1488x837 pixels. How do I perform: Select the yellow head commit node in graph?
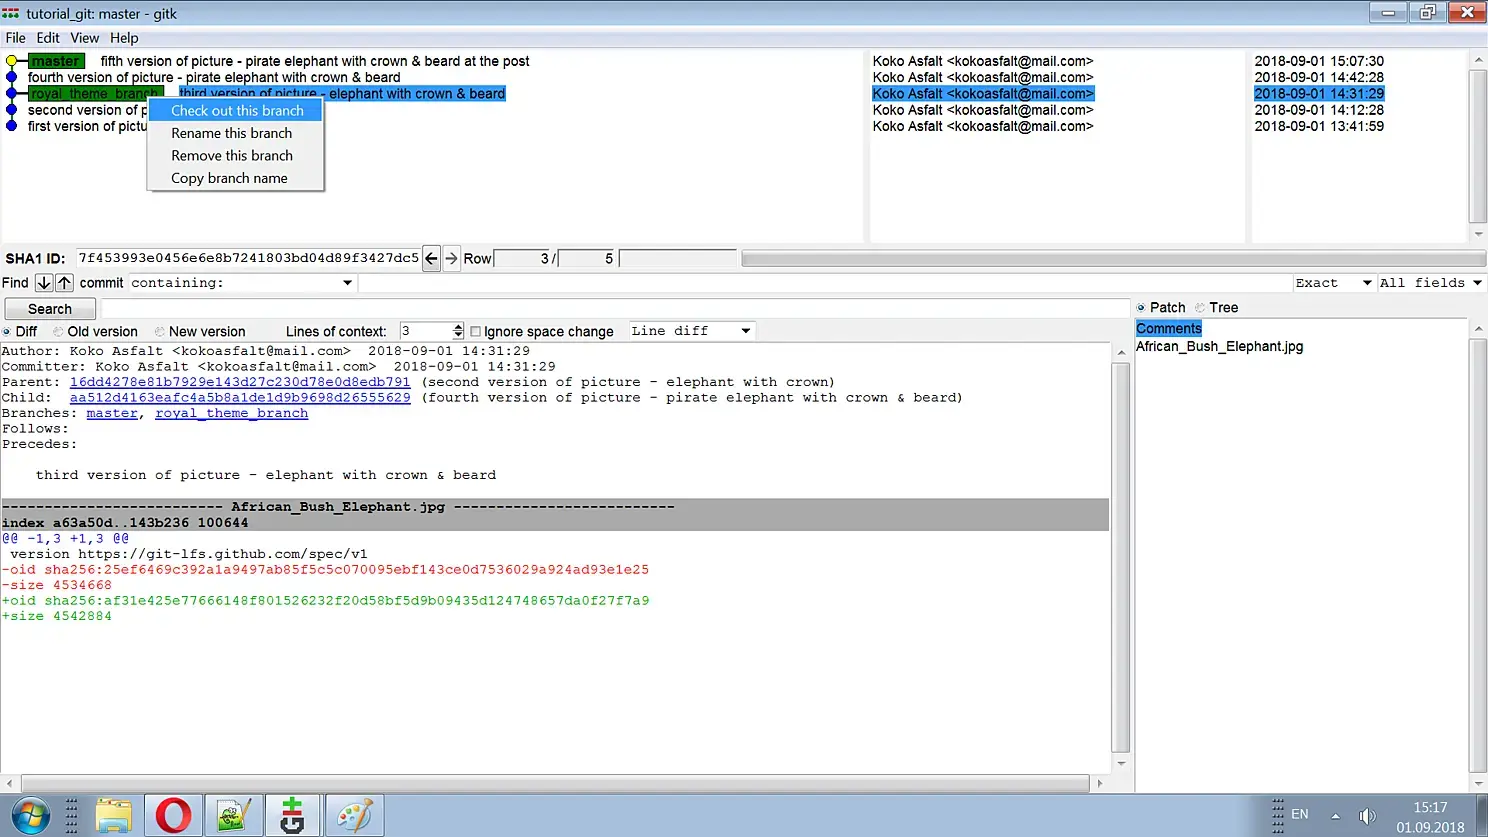click(11, 61)
